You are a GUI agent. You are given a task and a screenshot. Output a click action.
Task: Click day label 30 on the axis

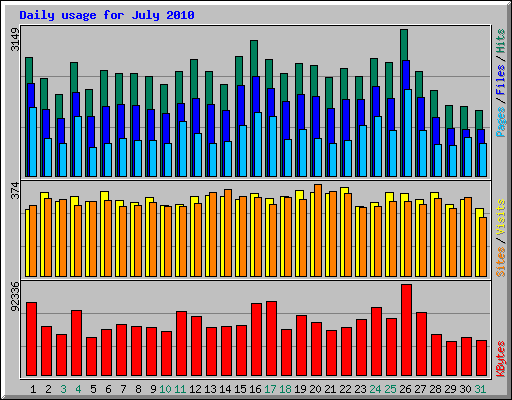pos(465,389)
